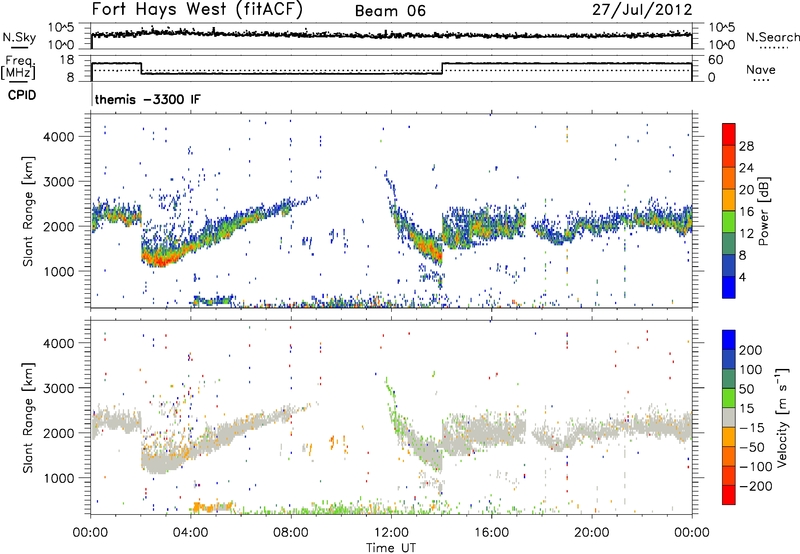Click the '16:00' time axis tick label
The width and height of the screenshot is (800, 554).
point(491,533)
